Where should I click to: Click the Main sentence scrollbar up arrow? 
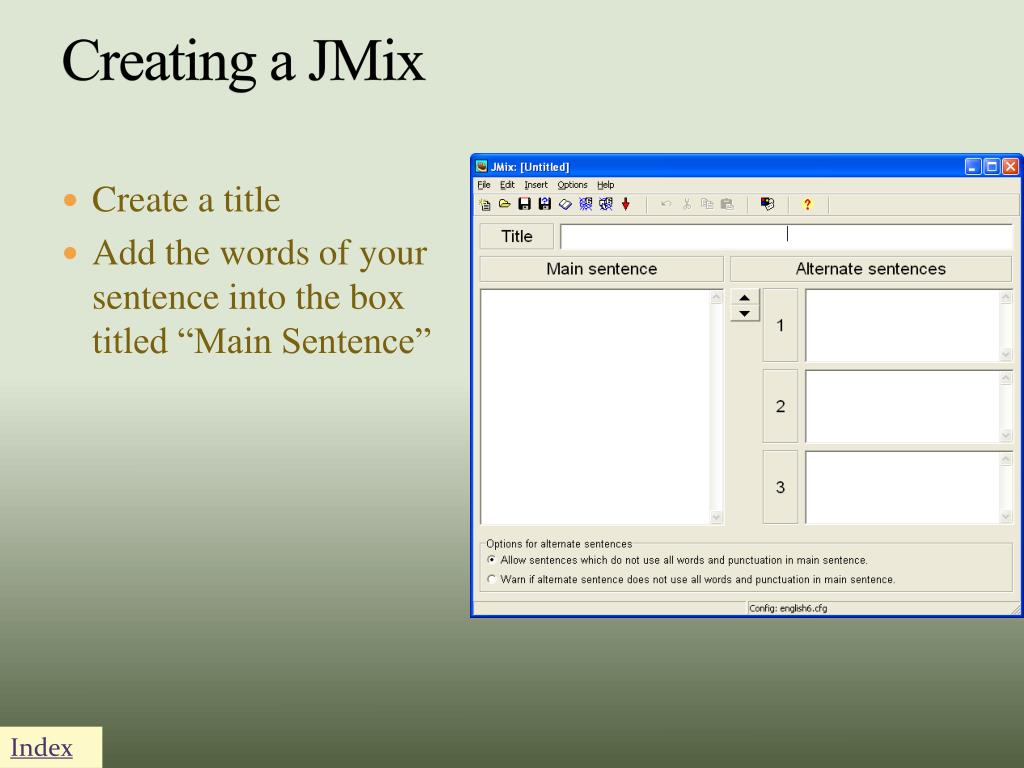coord(716,297)
